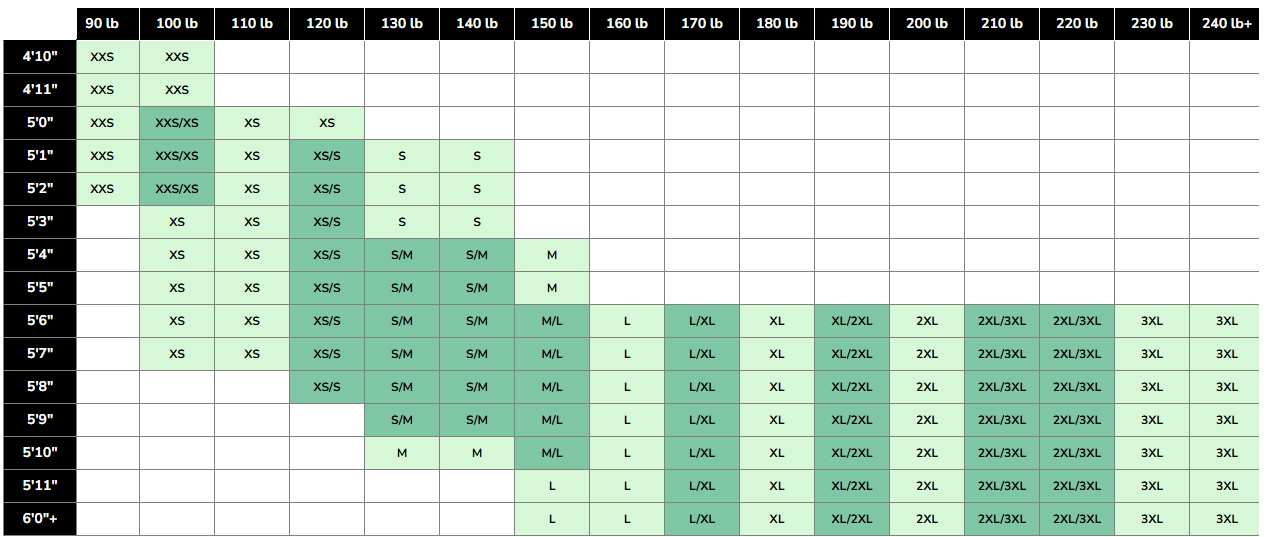Select XL/2XL cell in the 5'11" row
The height and width of the screenshot is (537, 1269).
coord(852,486)
